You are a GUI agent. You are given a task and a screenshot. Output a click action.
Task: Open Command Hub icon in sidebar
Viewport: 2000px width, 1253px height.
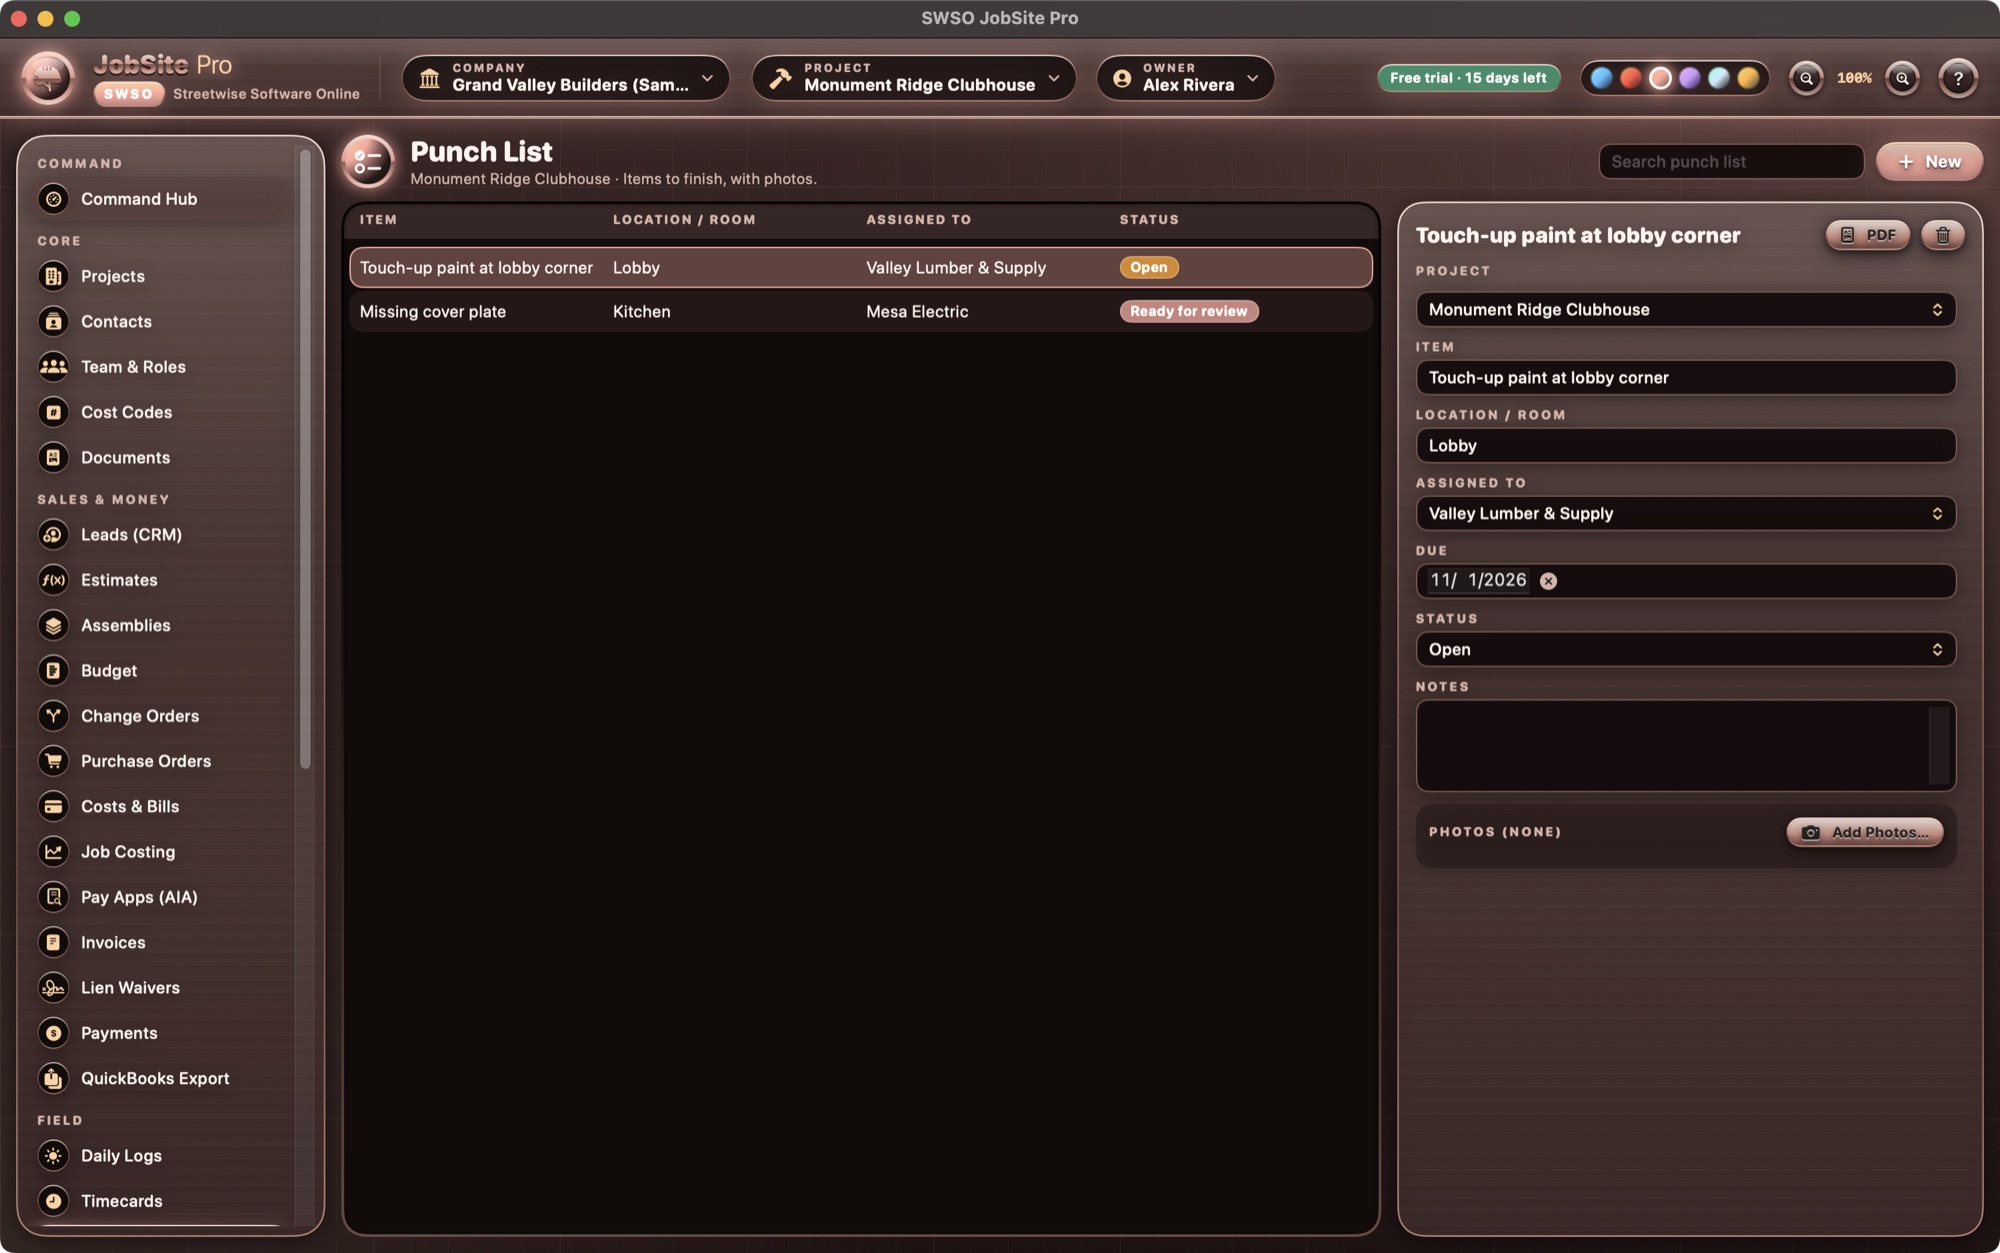click(x=54, y=199)
